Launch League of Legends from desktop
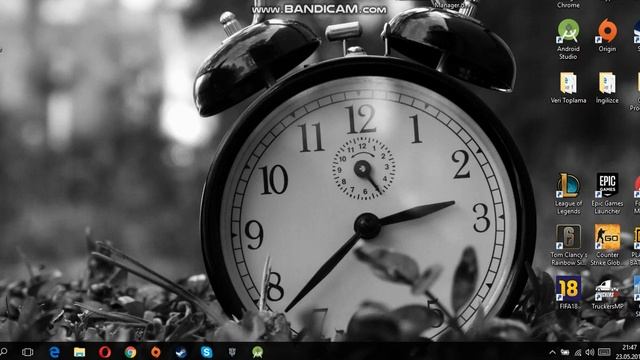Viewport: 640px width, 360px height. click(568, 194)
